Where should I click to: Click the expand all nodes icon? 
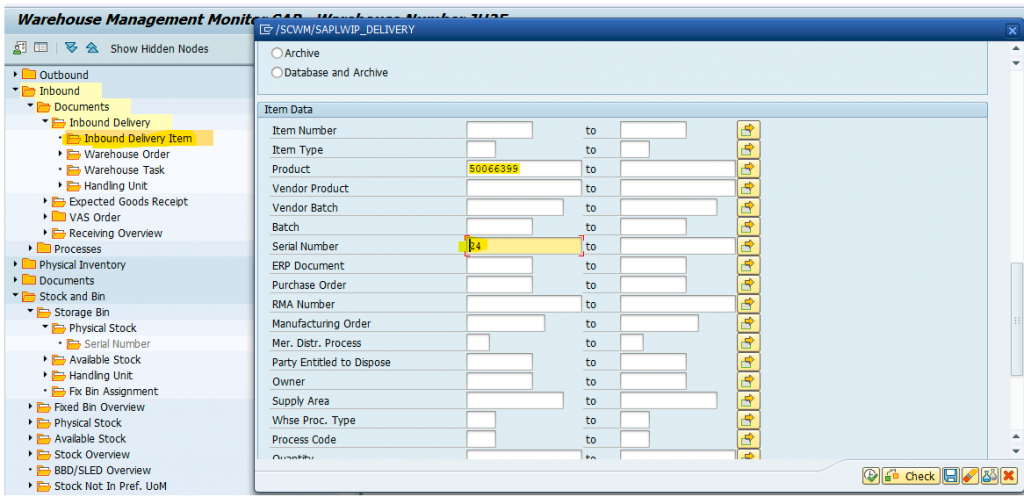(x=71, y=48)
